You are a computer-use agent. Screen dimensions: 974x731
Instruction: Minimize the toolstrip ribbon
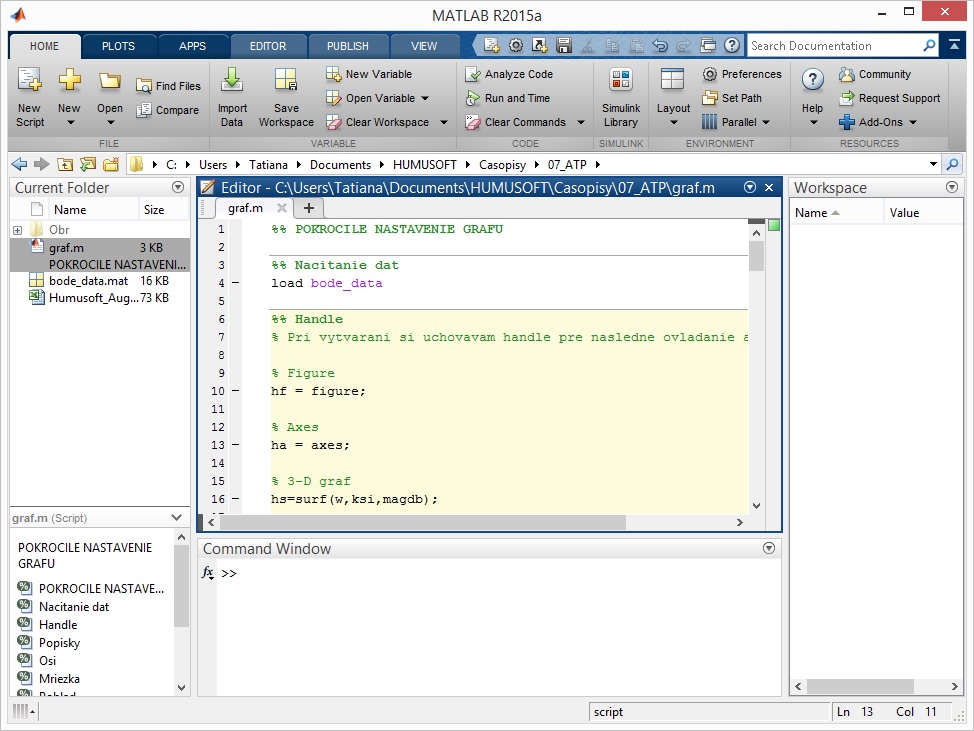coord(954,45)
